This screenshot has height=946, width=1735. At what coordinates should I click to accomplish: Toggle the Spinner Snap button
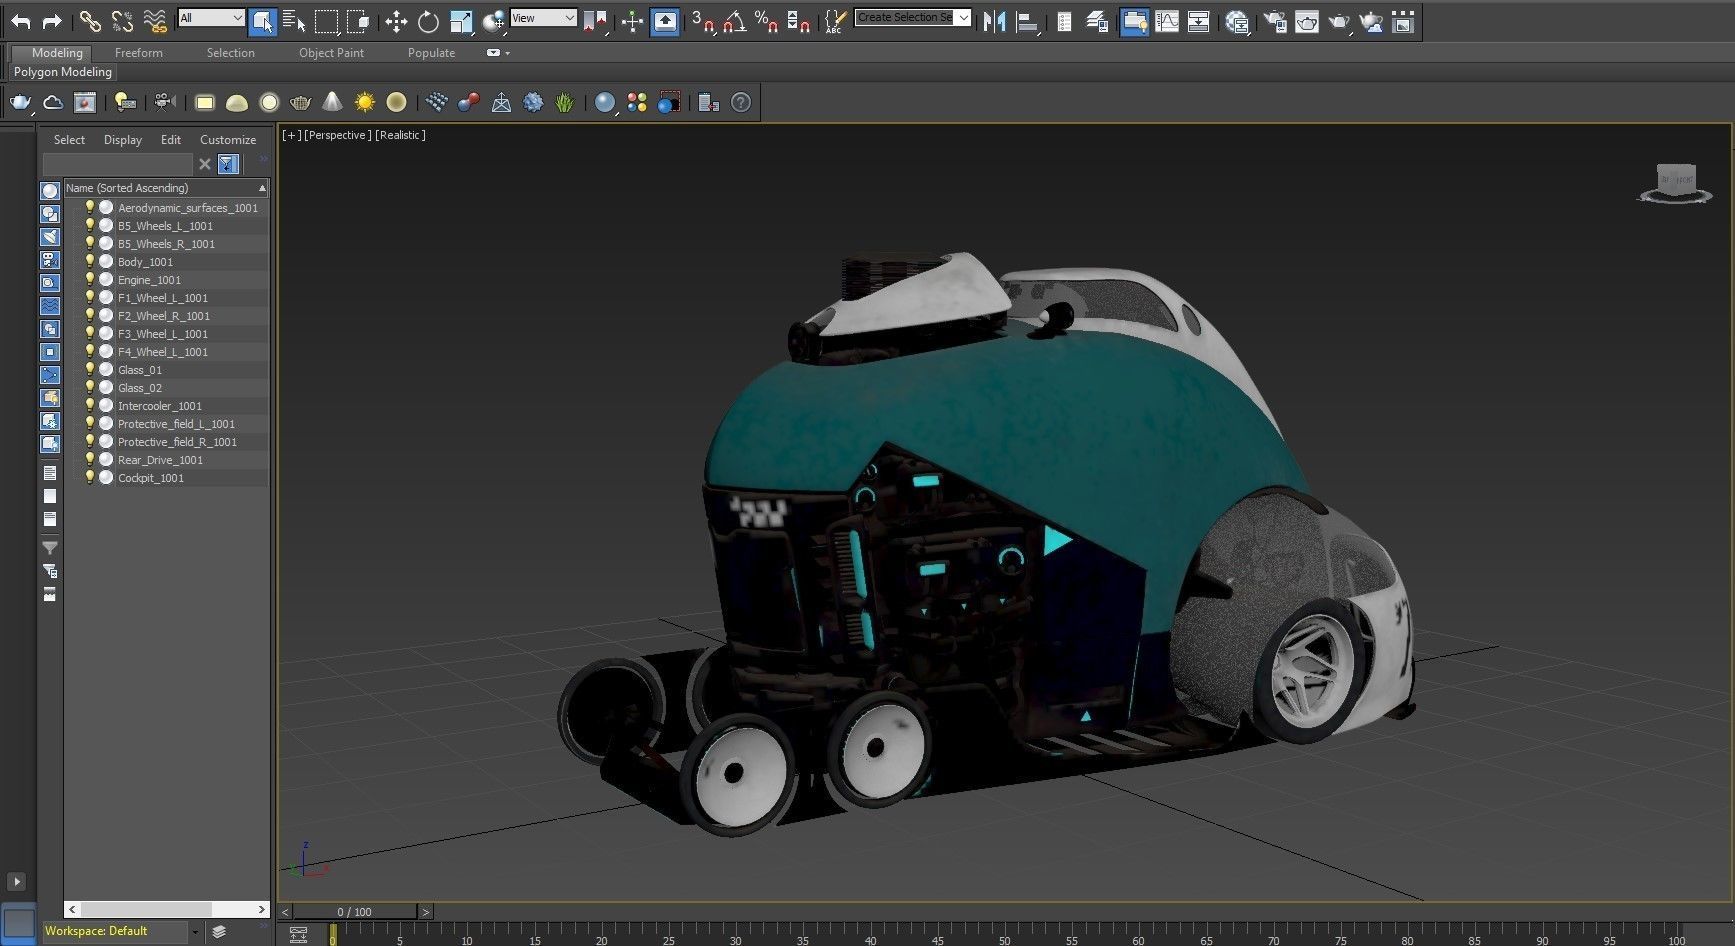(799, 21)
